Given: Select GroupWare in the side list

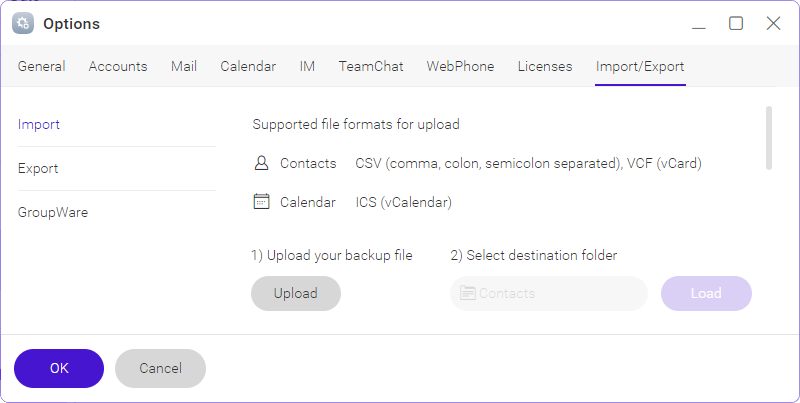Looking at the screenshot, I should coord(53,212).
